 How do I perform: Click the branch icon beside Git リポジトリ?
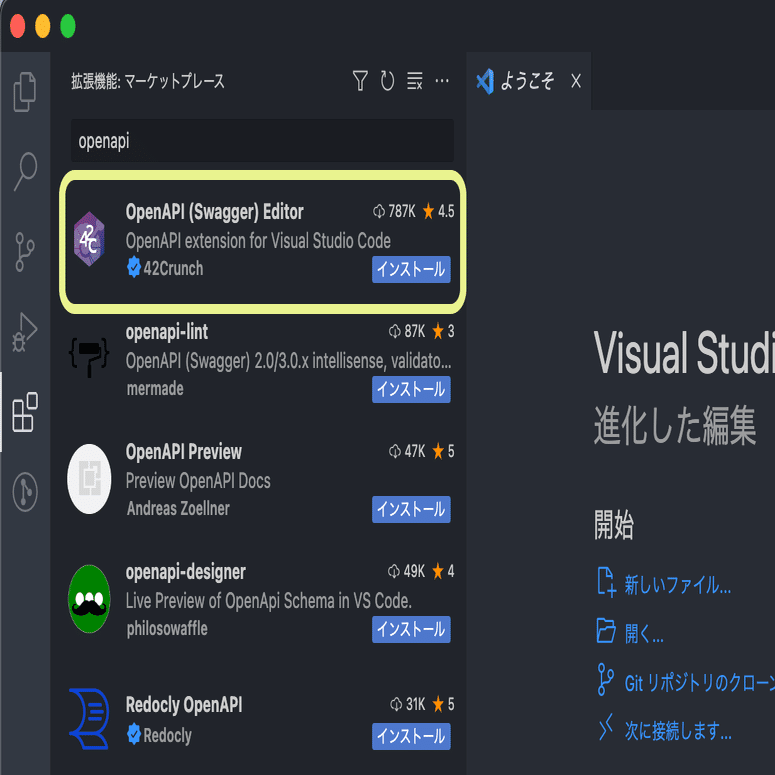605,680
